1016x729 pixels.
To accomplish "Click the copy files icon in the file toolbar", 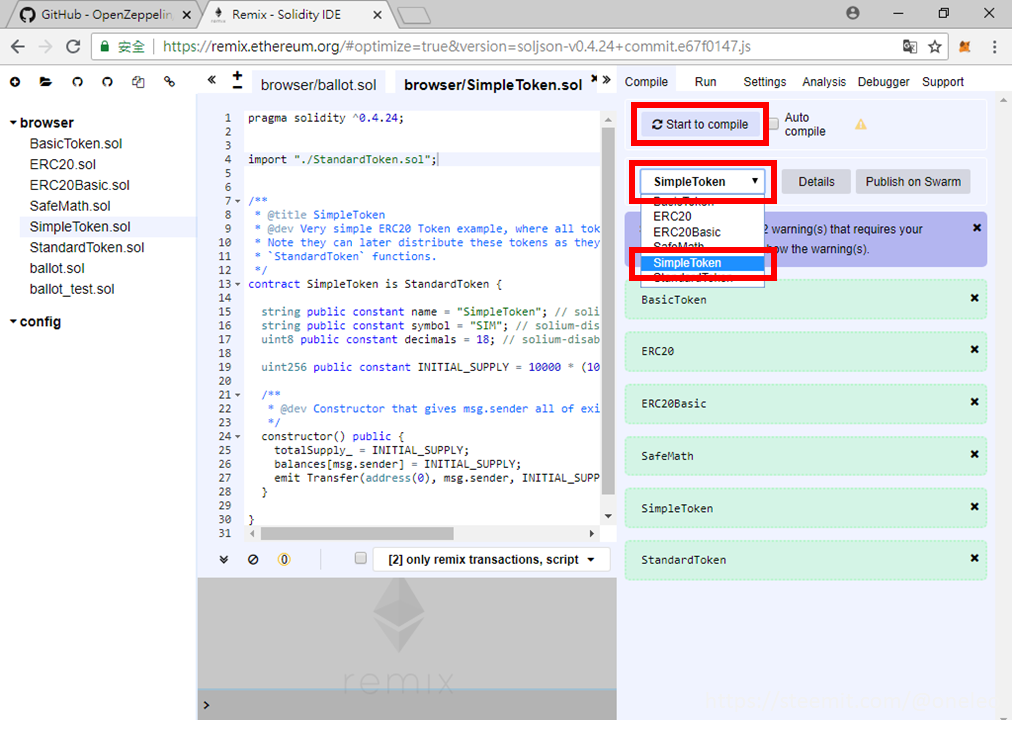I will [x=138, y=82].
